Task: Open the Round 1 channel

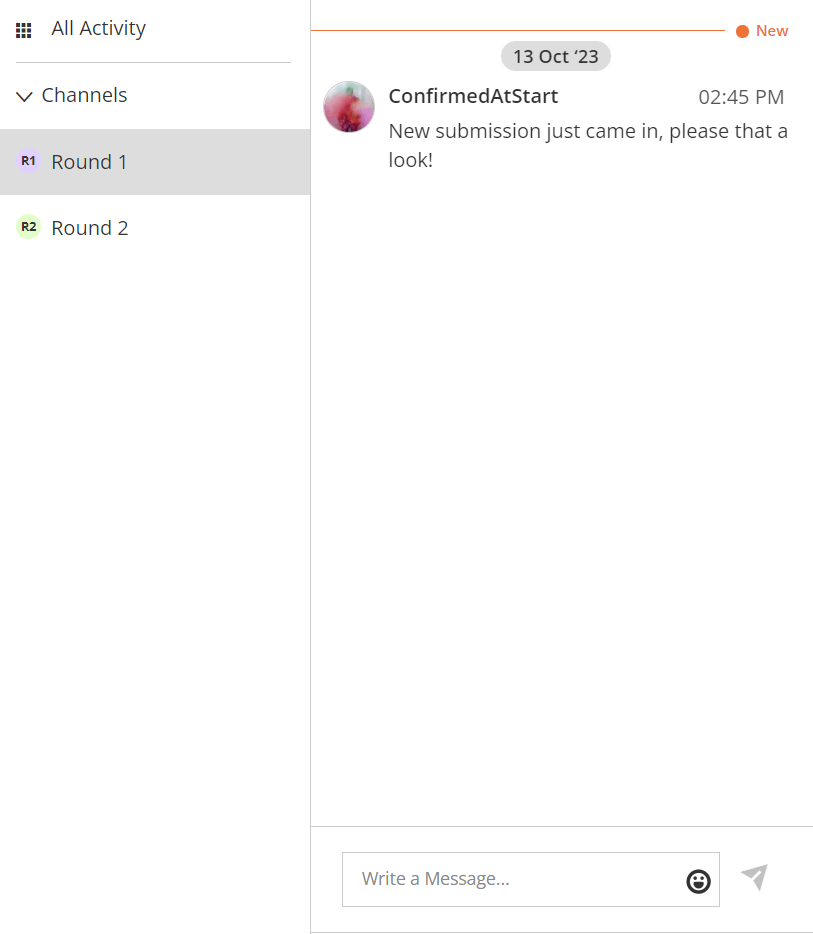Action: (x=155, y=162)
